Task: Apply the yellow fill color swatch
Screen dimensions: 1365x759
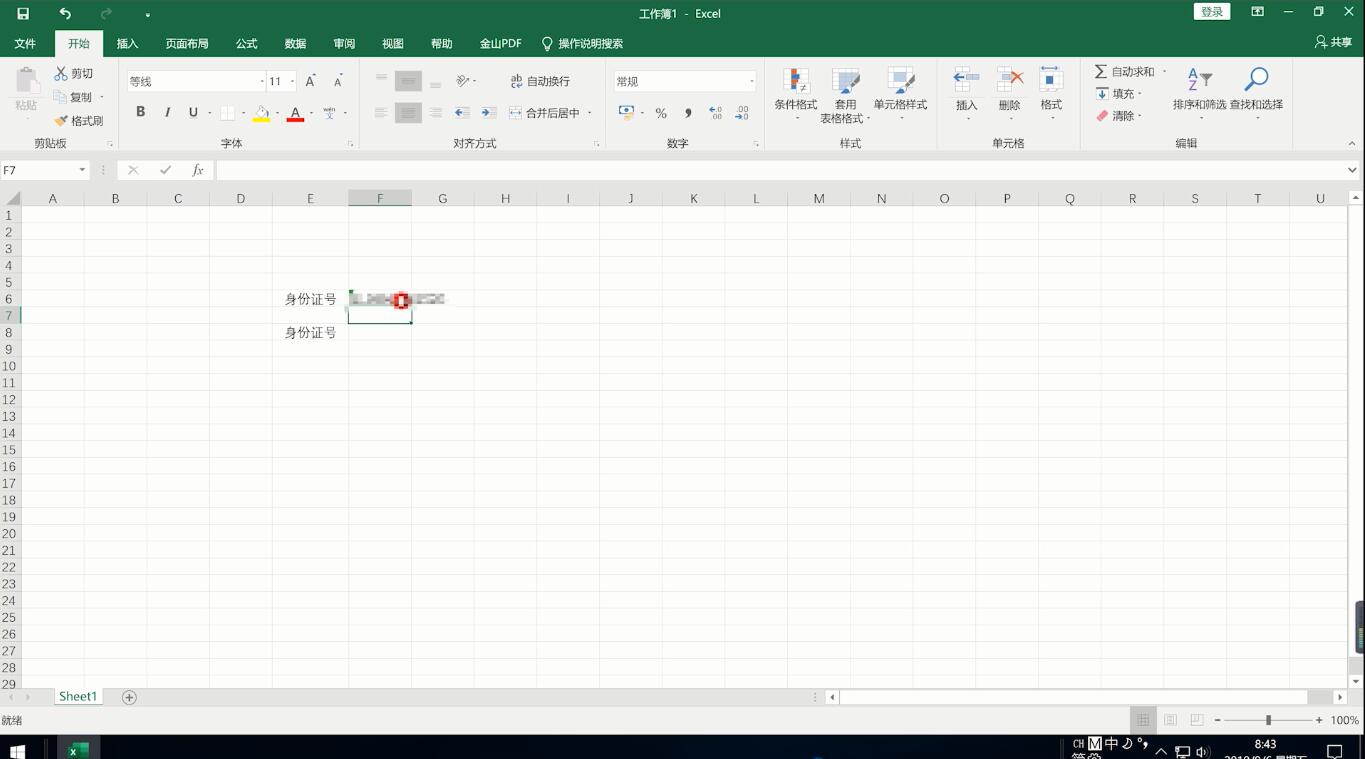Action: click(x=261, y=113)
